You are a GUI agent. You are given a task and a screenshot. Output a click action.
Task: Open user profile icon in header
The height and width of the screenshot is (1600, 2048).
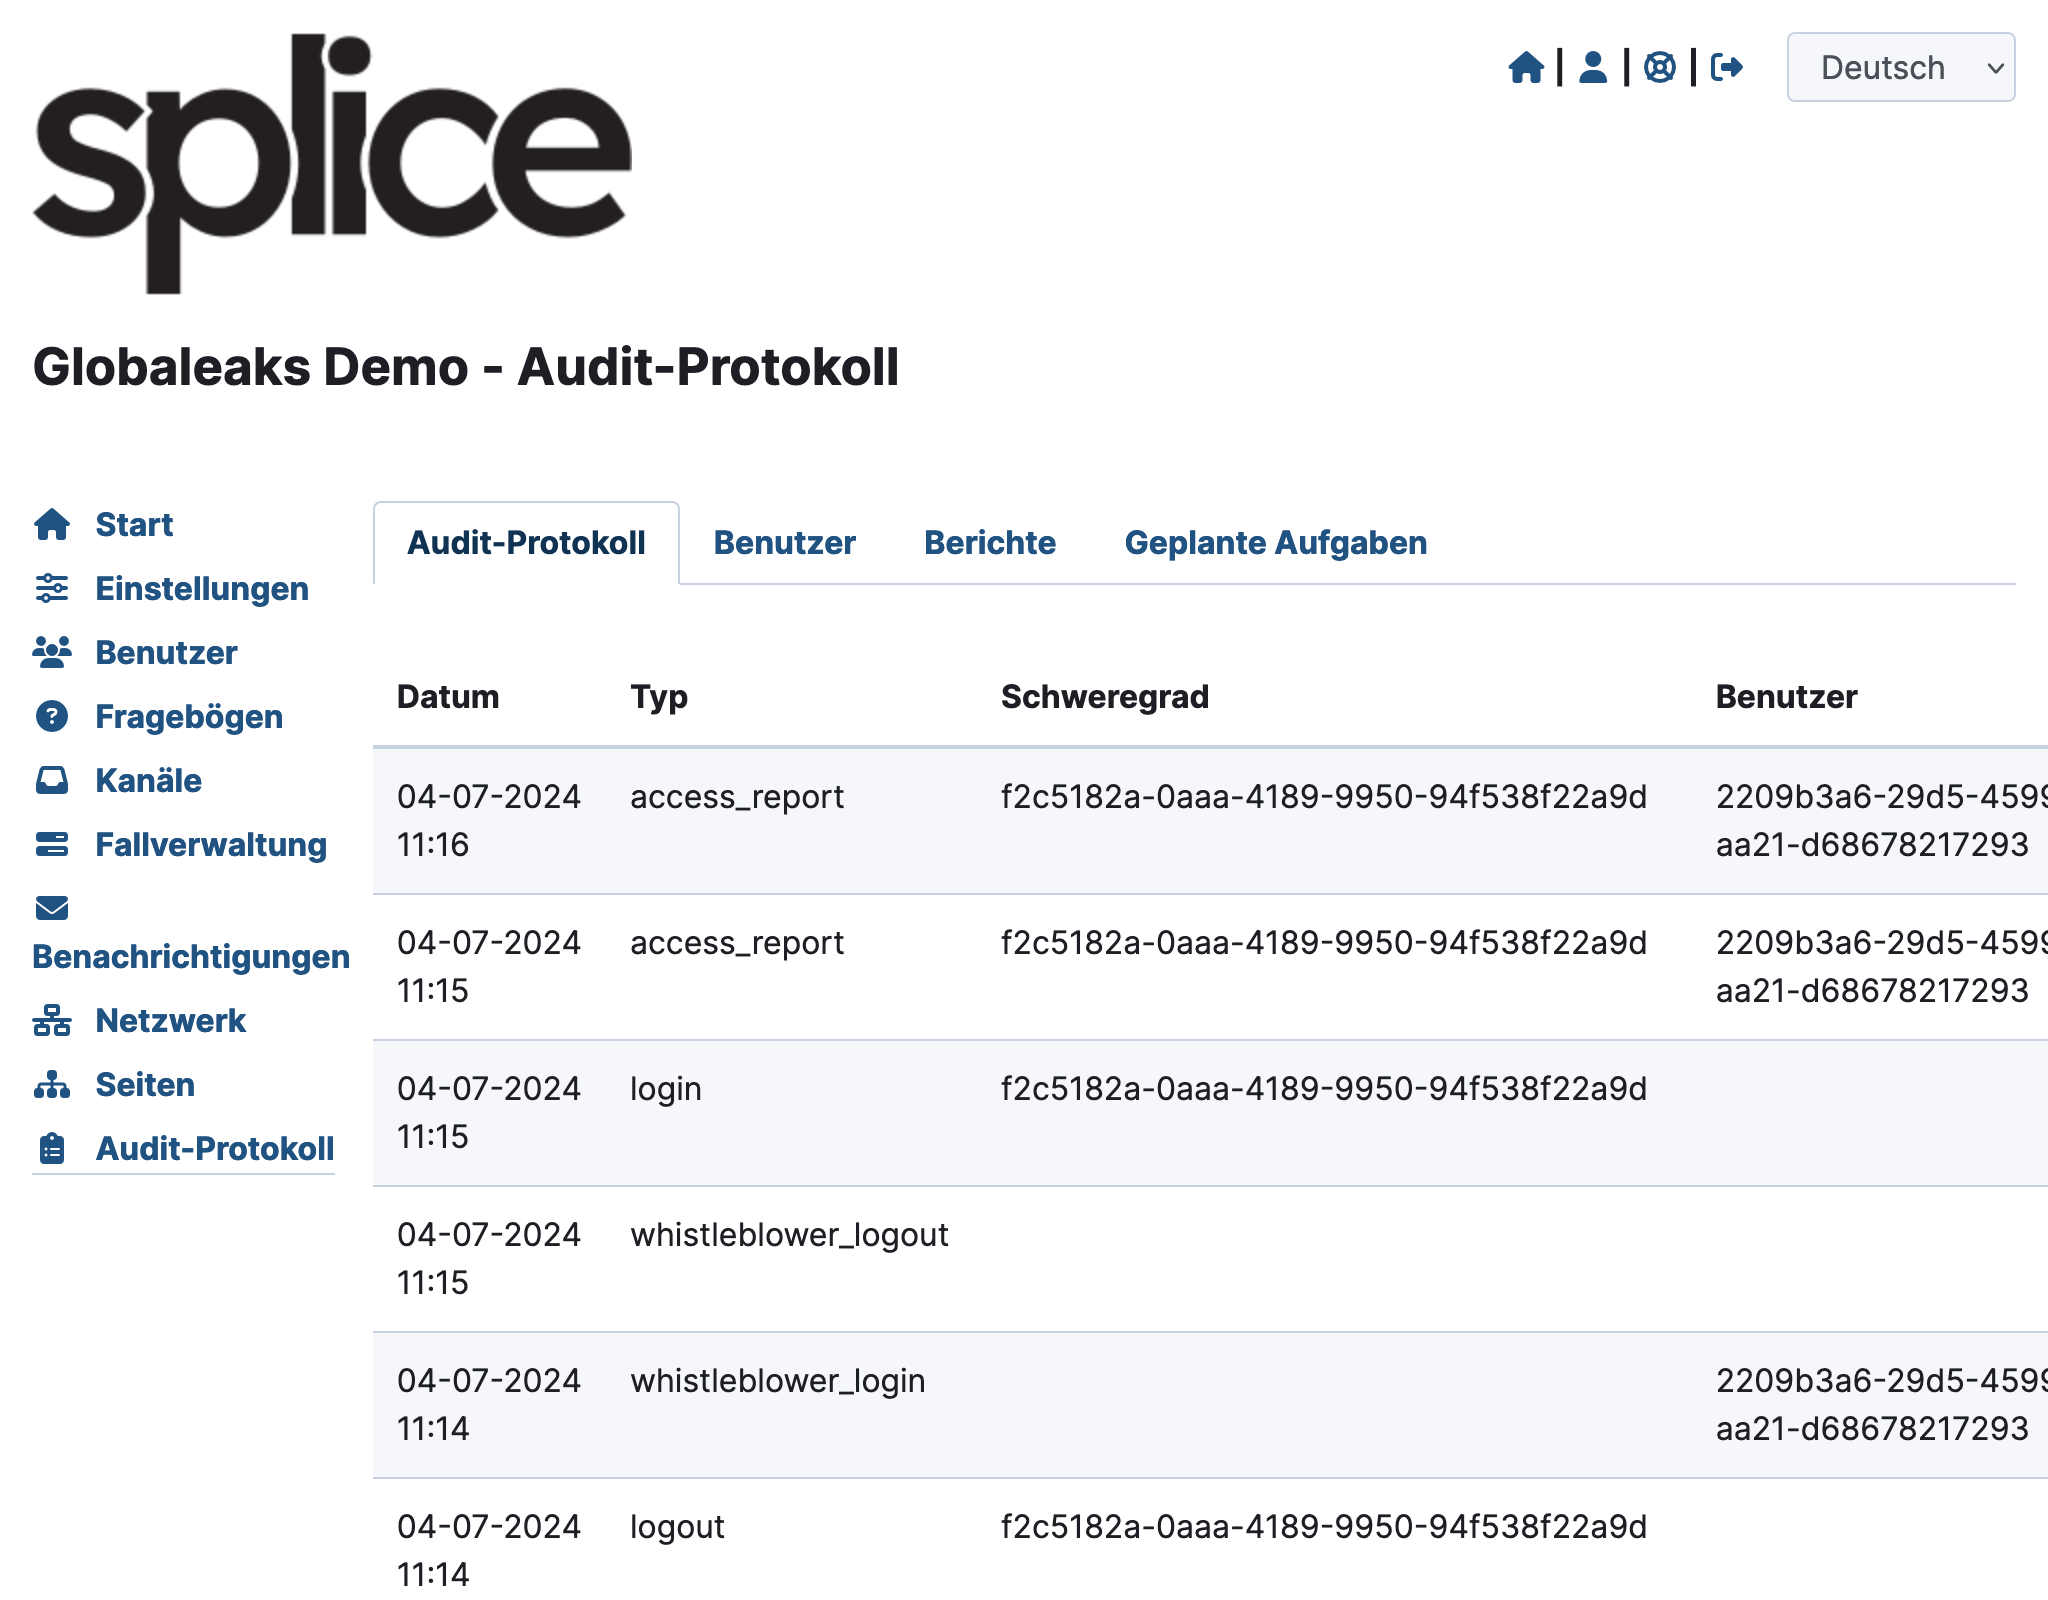pyautogui.click(x=1593, y=67)
